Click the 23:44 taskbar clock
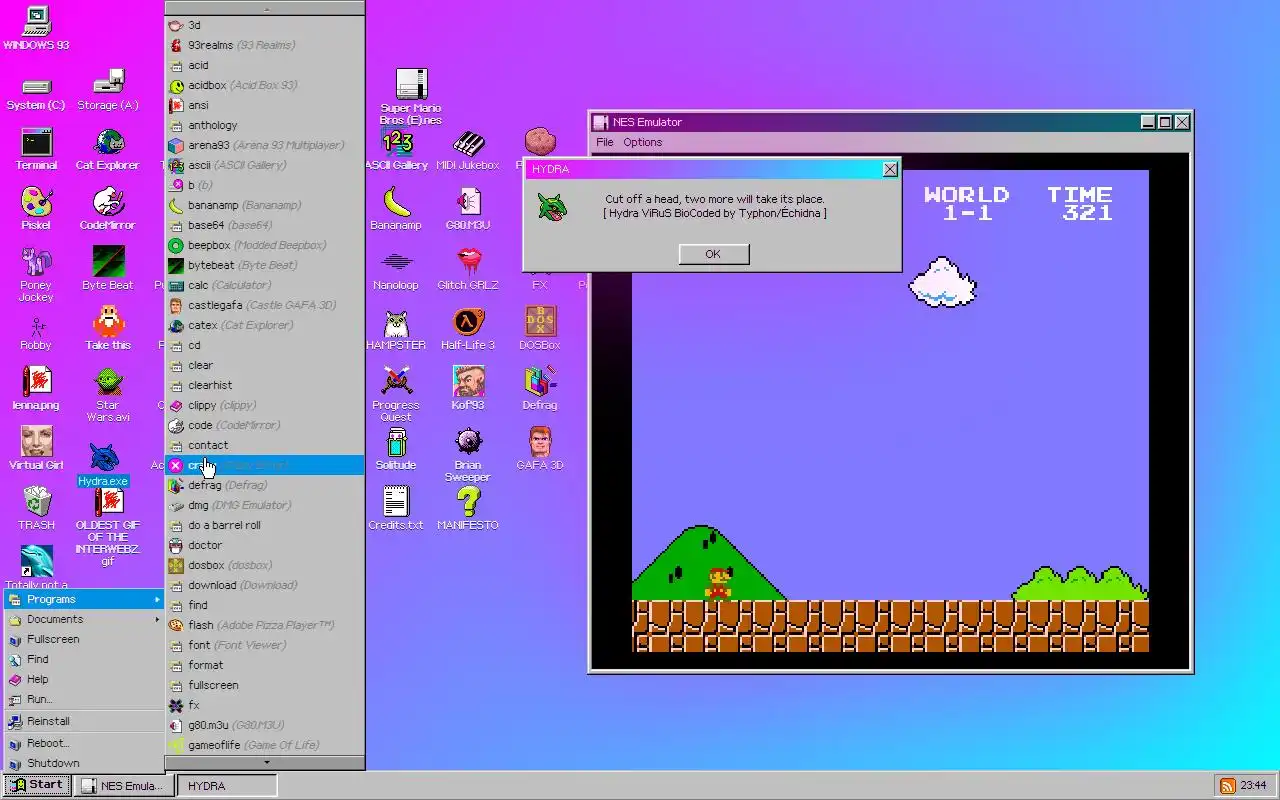 coord(1253,786)
